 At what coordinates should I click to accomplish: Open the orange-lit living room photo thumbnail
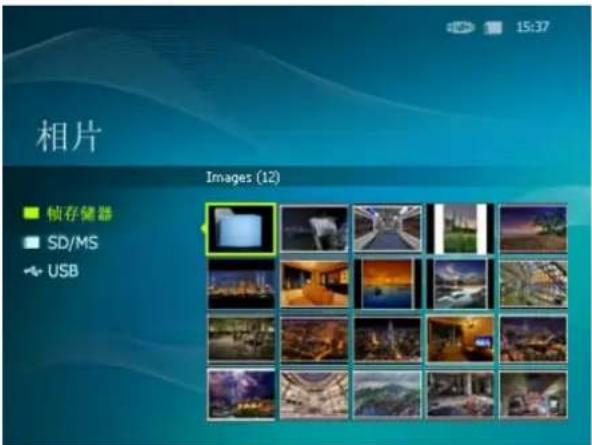[314, 284]
